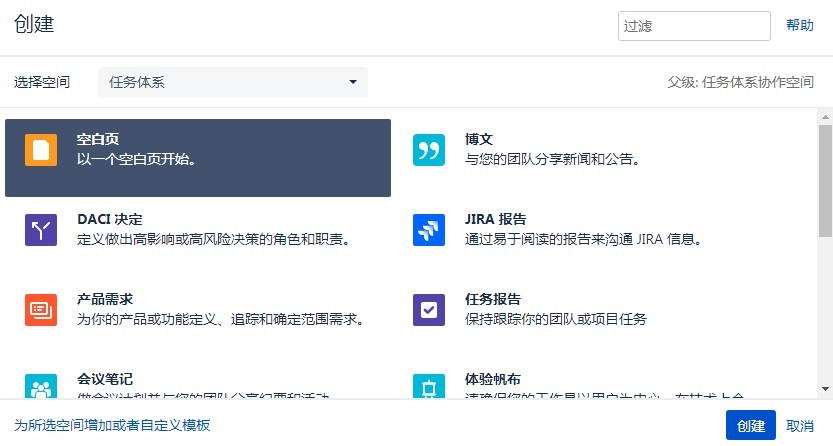Click the orange 空白页 blank page icon
Screen dimensions: 833x446
pyautogui.click(x=41, y=150)
